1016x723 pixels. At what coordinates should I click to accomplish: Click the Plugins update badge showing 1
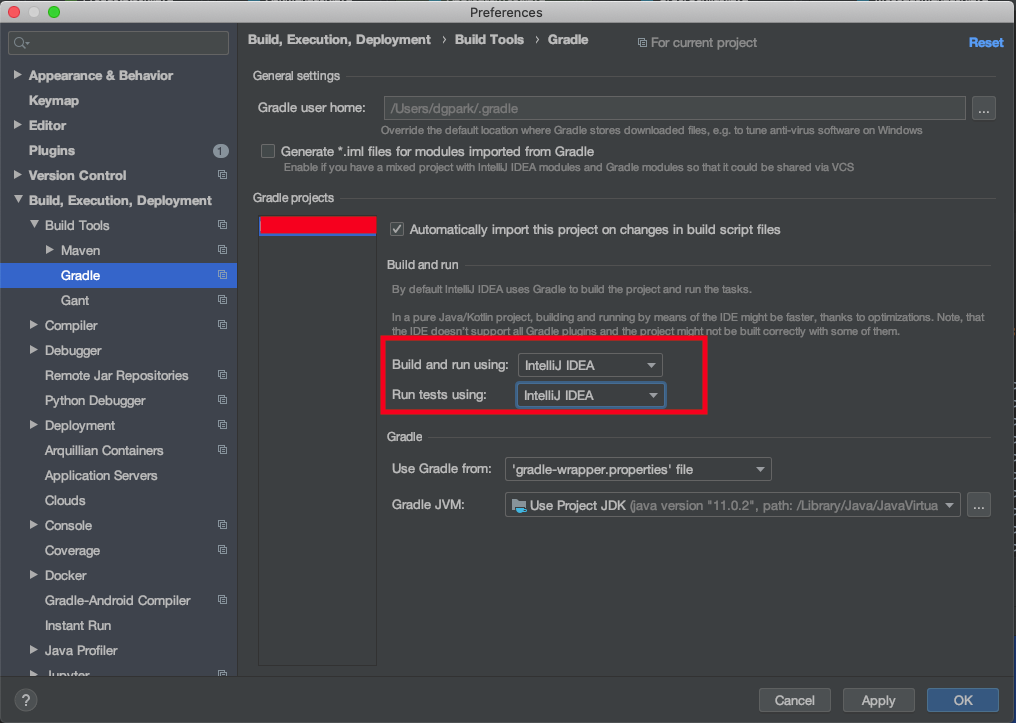pos(220,151)
